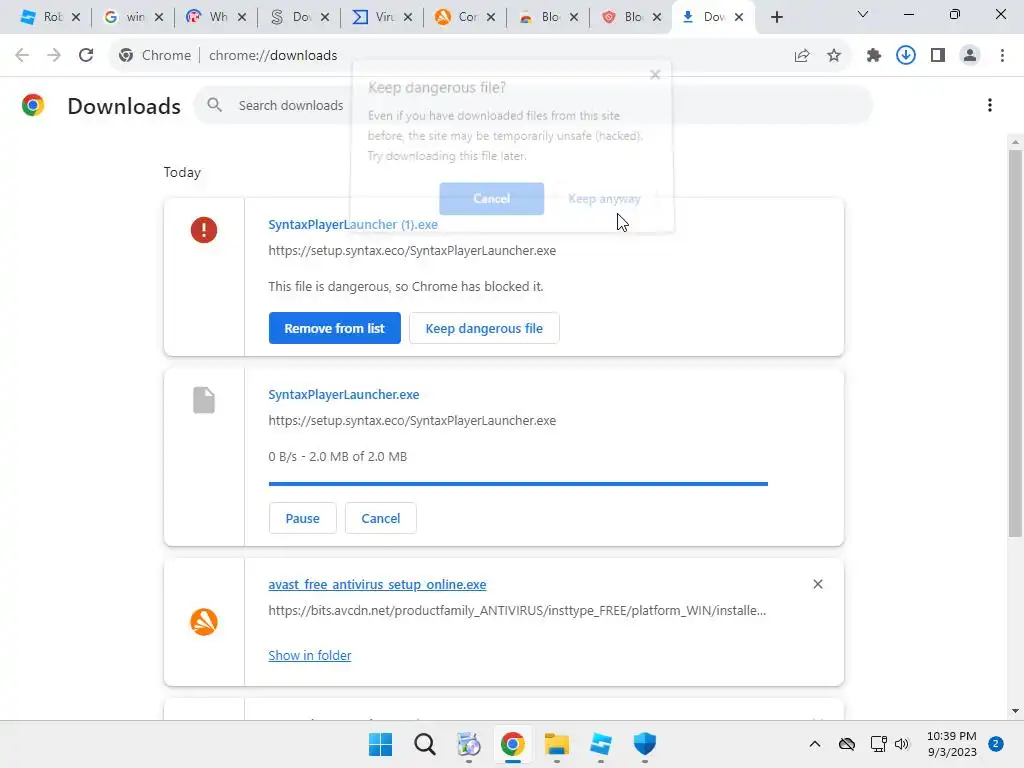This screenshot has height=768, width=1024.
Task: Click the Chrome site info chip
Action: (x=155, y=56)
